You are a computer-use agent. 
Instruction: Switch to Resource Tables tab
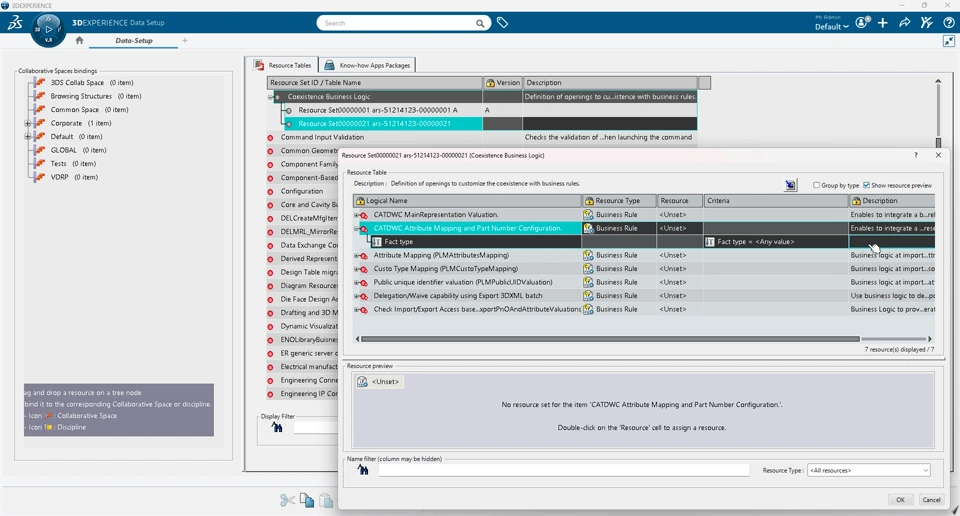click(x=282, y=65)
